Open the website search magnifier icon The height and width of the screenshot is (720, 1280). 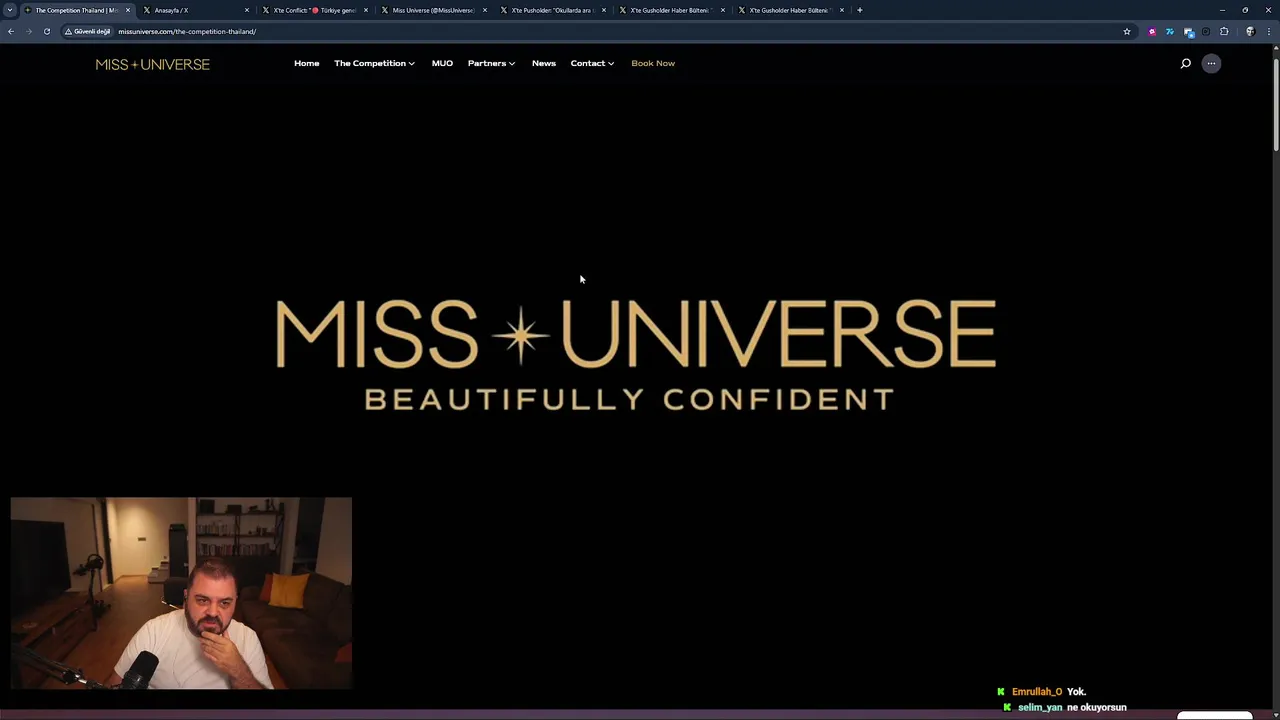pyautogui.click(x=1186, y=63)
